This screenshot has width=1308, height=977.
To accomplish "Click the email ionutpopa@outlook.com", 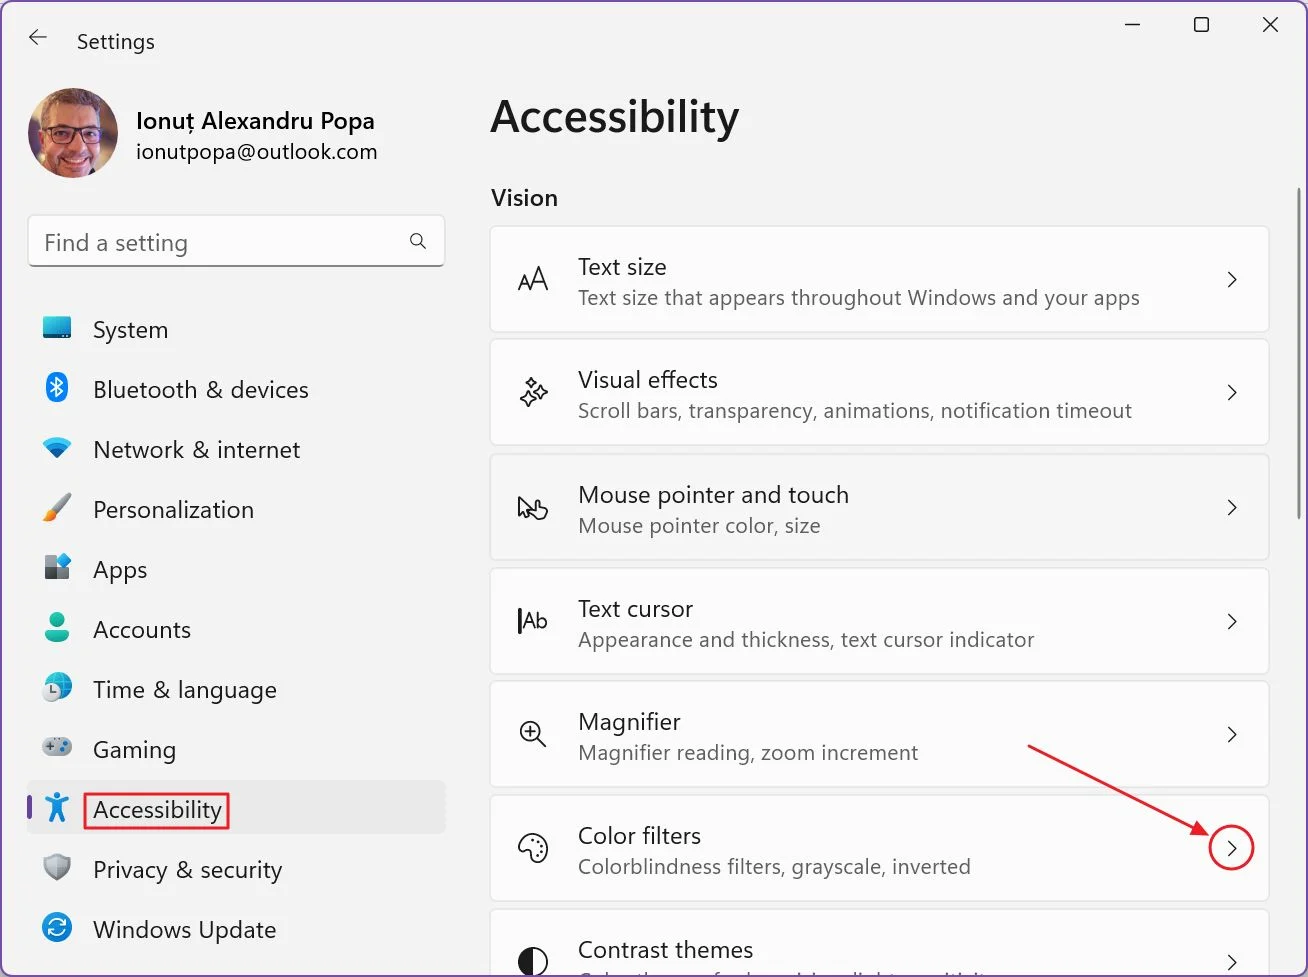I will [x=257, y=152].
